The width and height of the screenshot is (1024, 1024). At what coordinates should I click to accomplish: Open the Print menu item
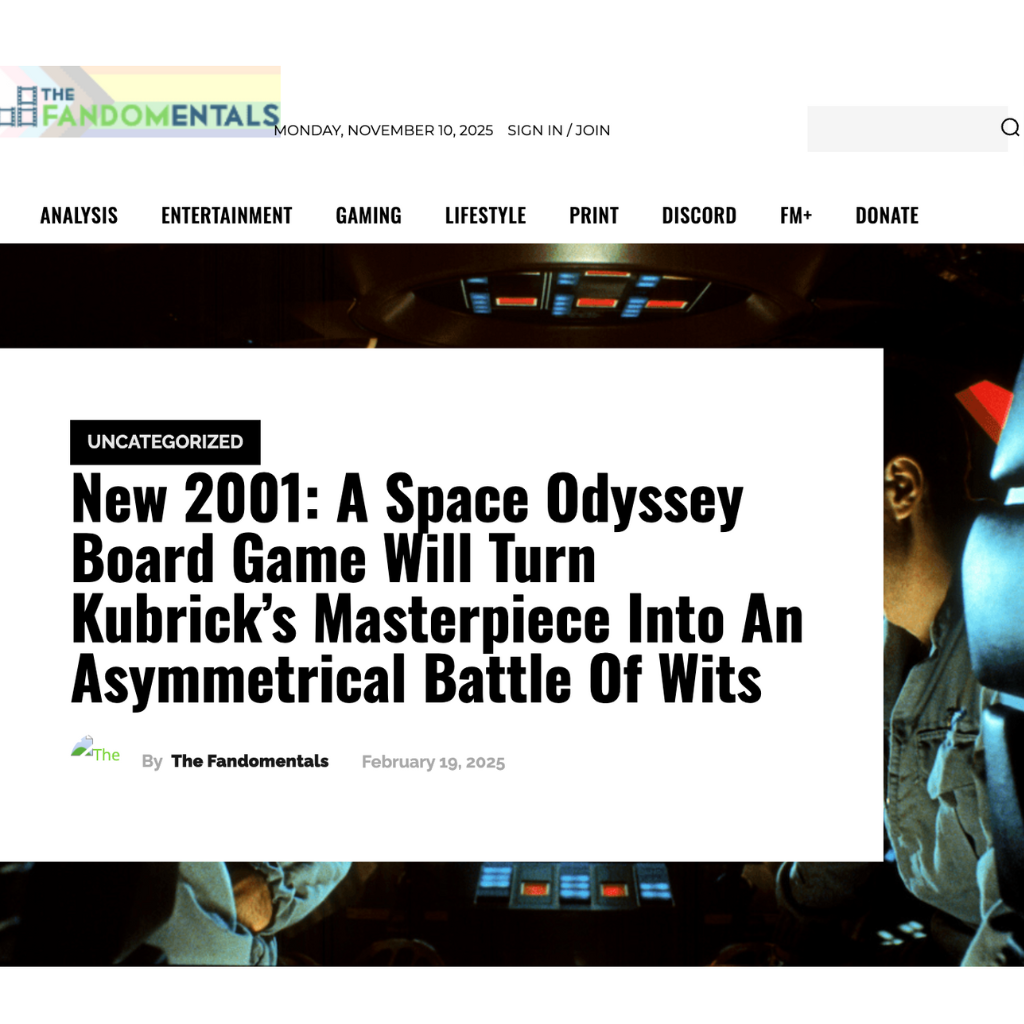(594, 215)
